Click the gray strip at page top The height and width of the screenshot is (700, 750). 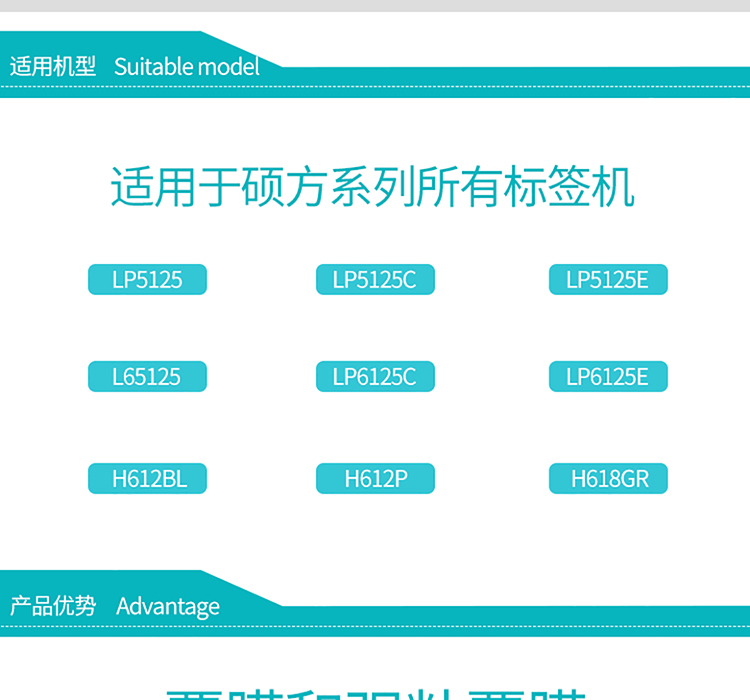pyautogui.click(x=375, y=5)
